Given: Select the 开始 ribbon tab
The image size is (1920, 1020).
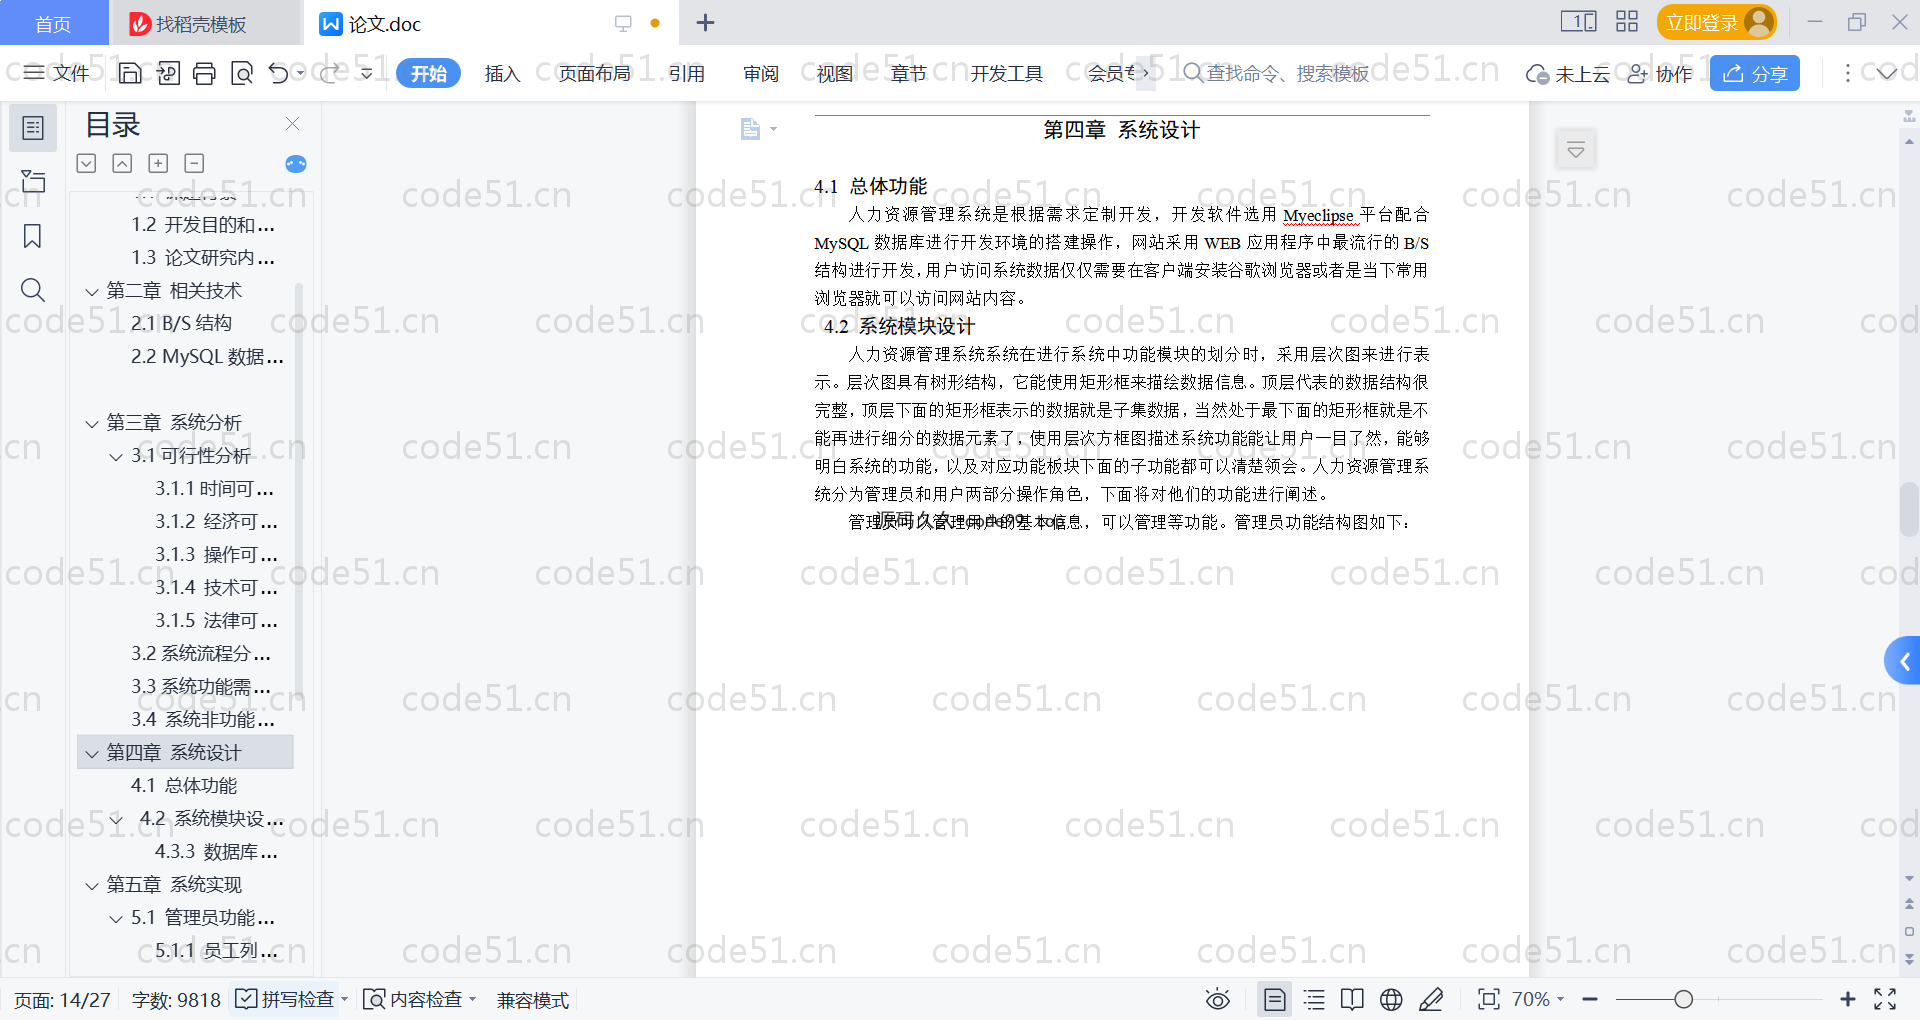Looking at the screenshot, I should coord(428,73).
